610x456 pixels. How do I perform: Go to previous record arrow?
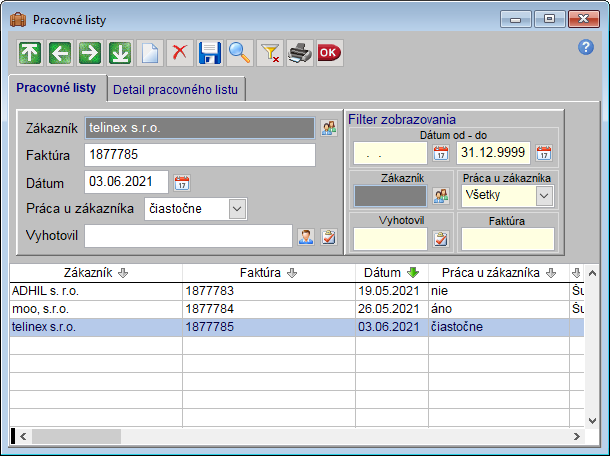pos(59,53)
